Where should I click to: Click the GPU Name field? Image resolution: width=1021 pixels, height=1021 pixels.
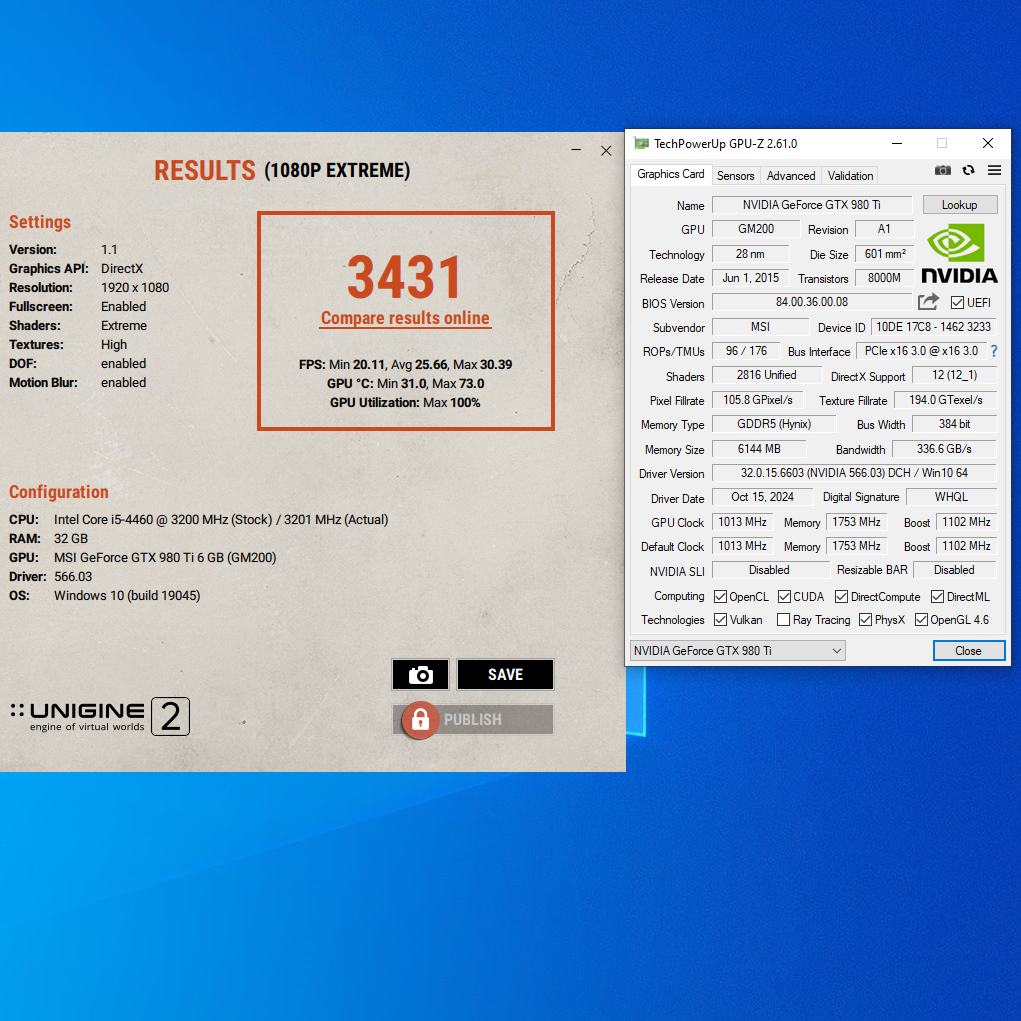[812, 204]
